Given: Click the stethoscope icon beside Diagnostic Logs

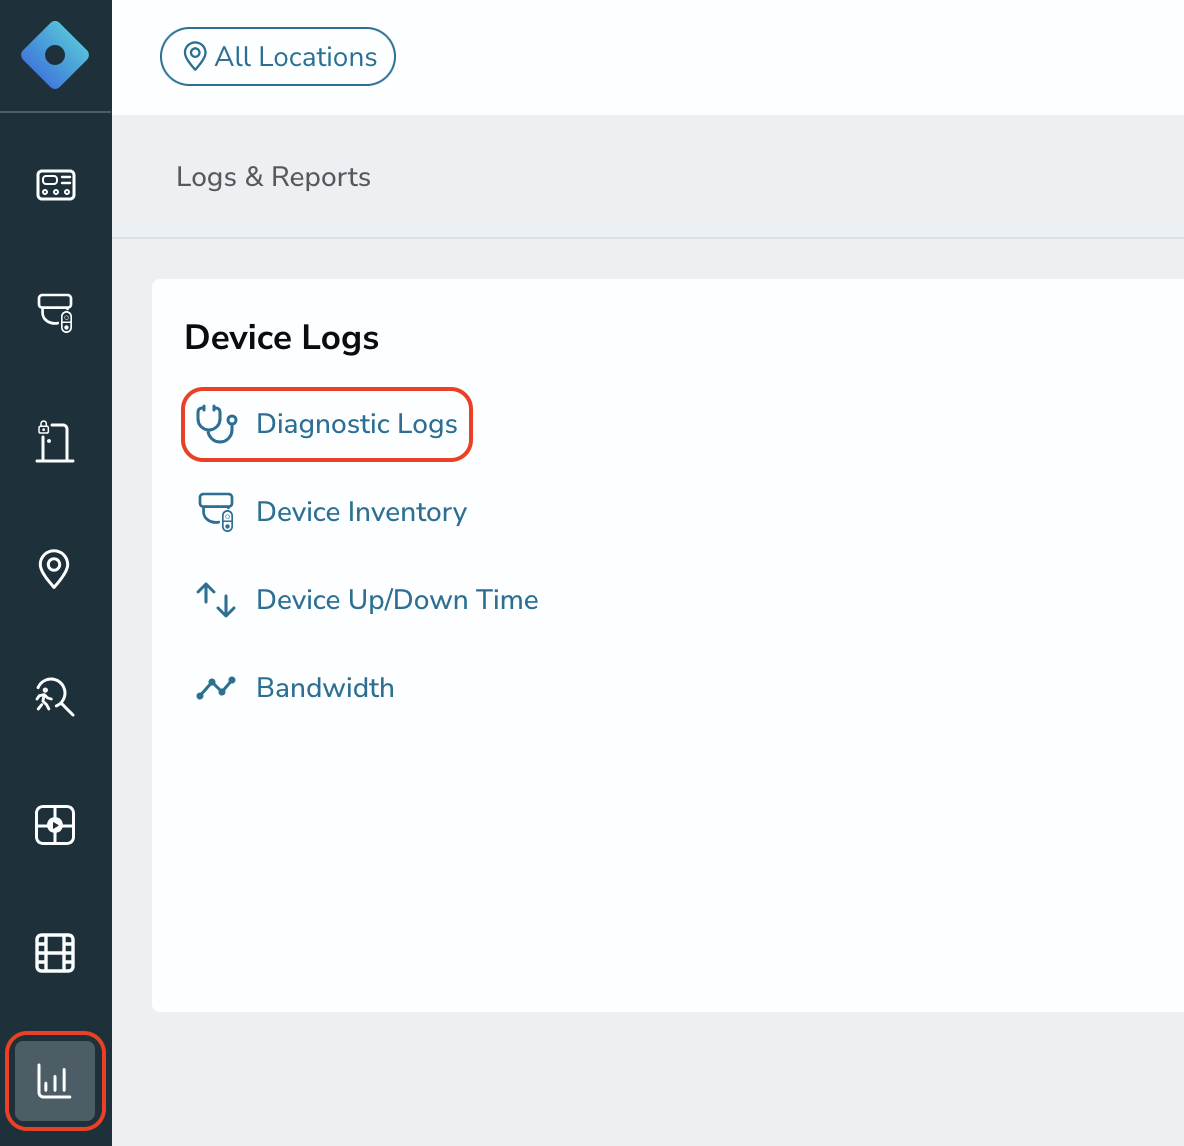Looking at the screenshot, I should (217, 424).
